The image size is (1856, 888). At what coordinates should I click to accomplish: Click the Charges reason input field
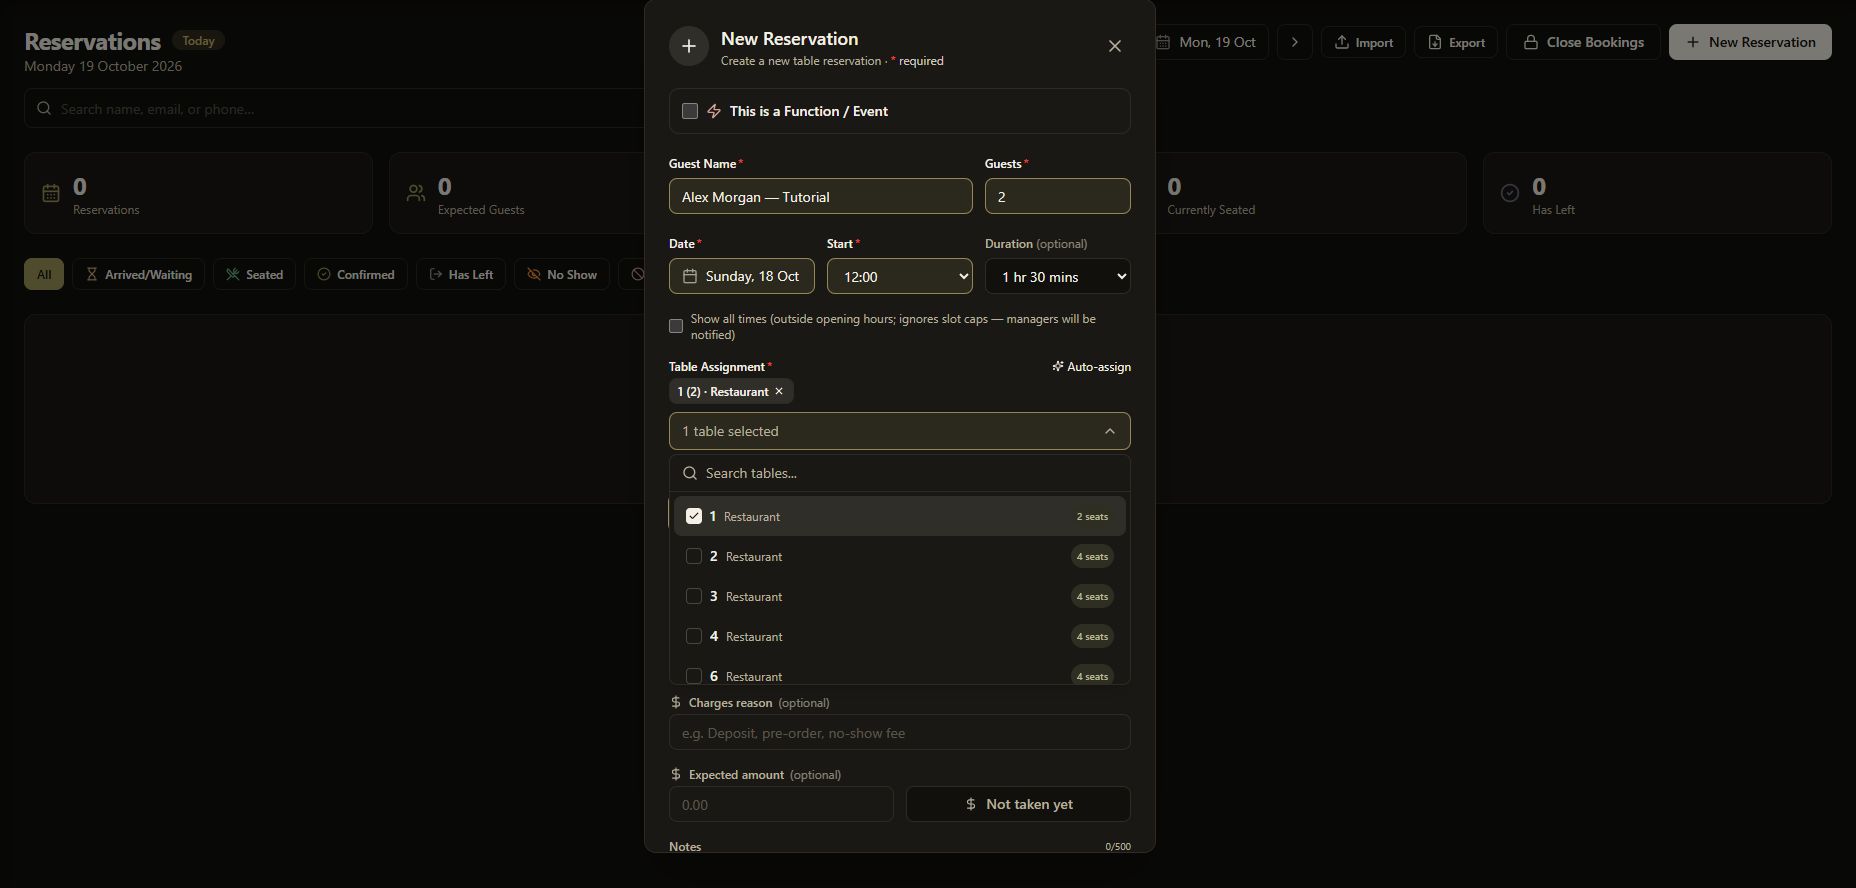pos(900,732)
